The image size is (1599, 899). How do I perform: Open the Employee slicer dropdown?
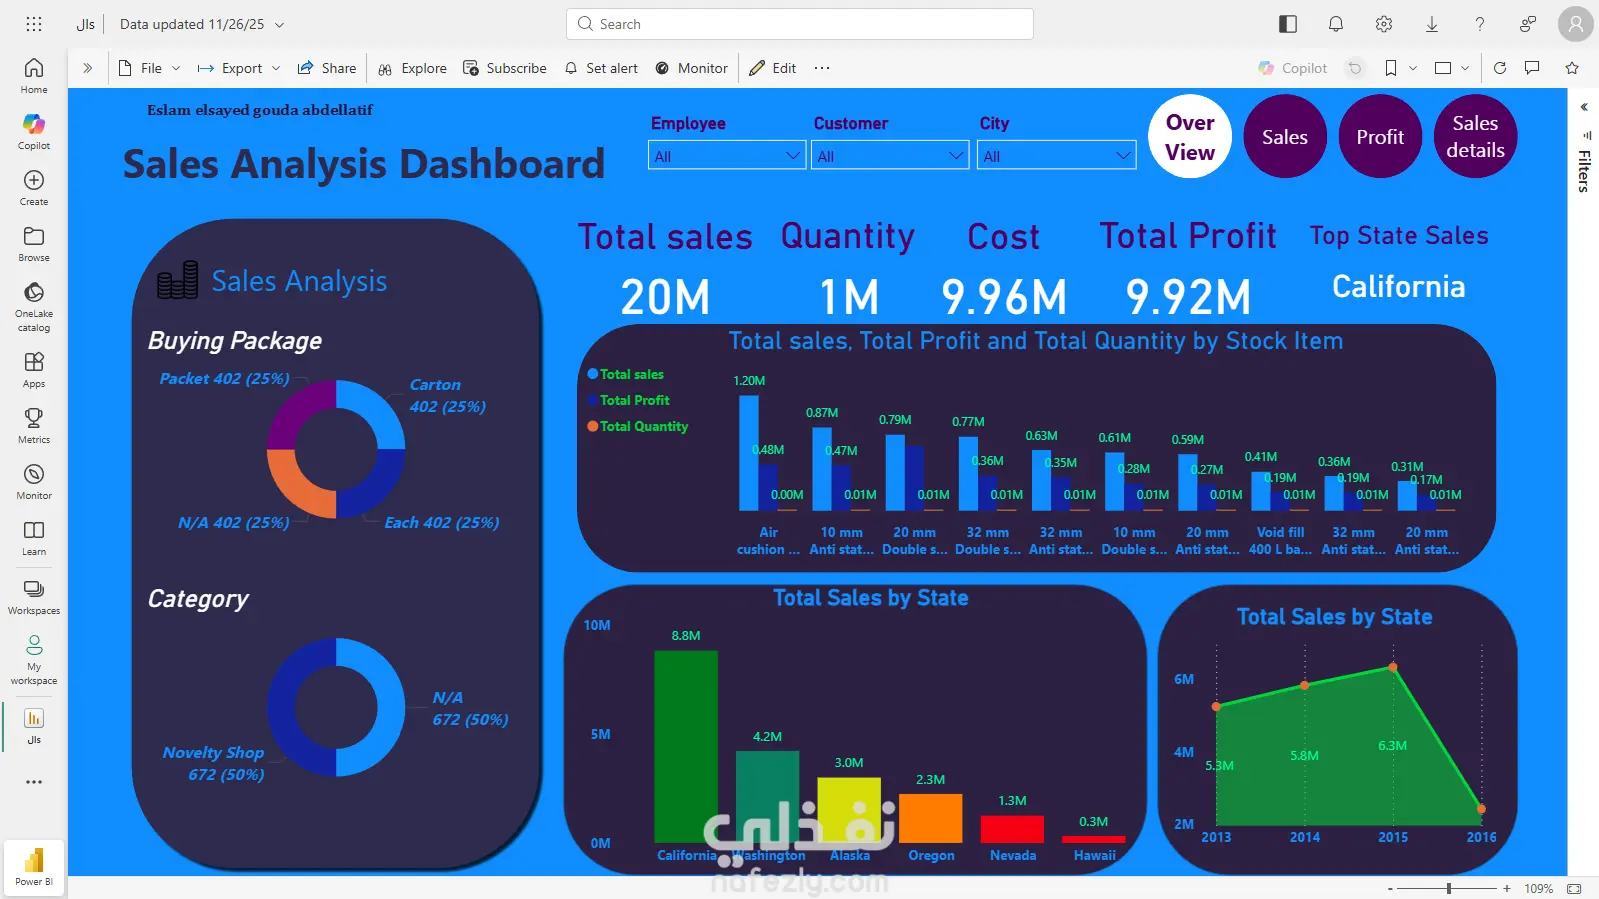[x=727, y=156]
